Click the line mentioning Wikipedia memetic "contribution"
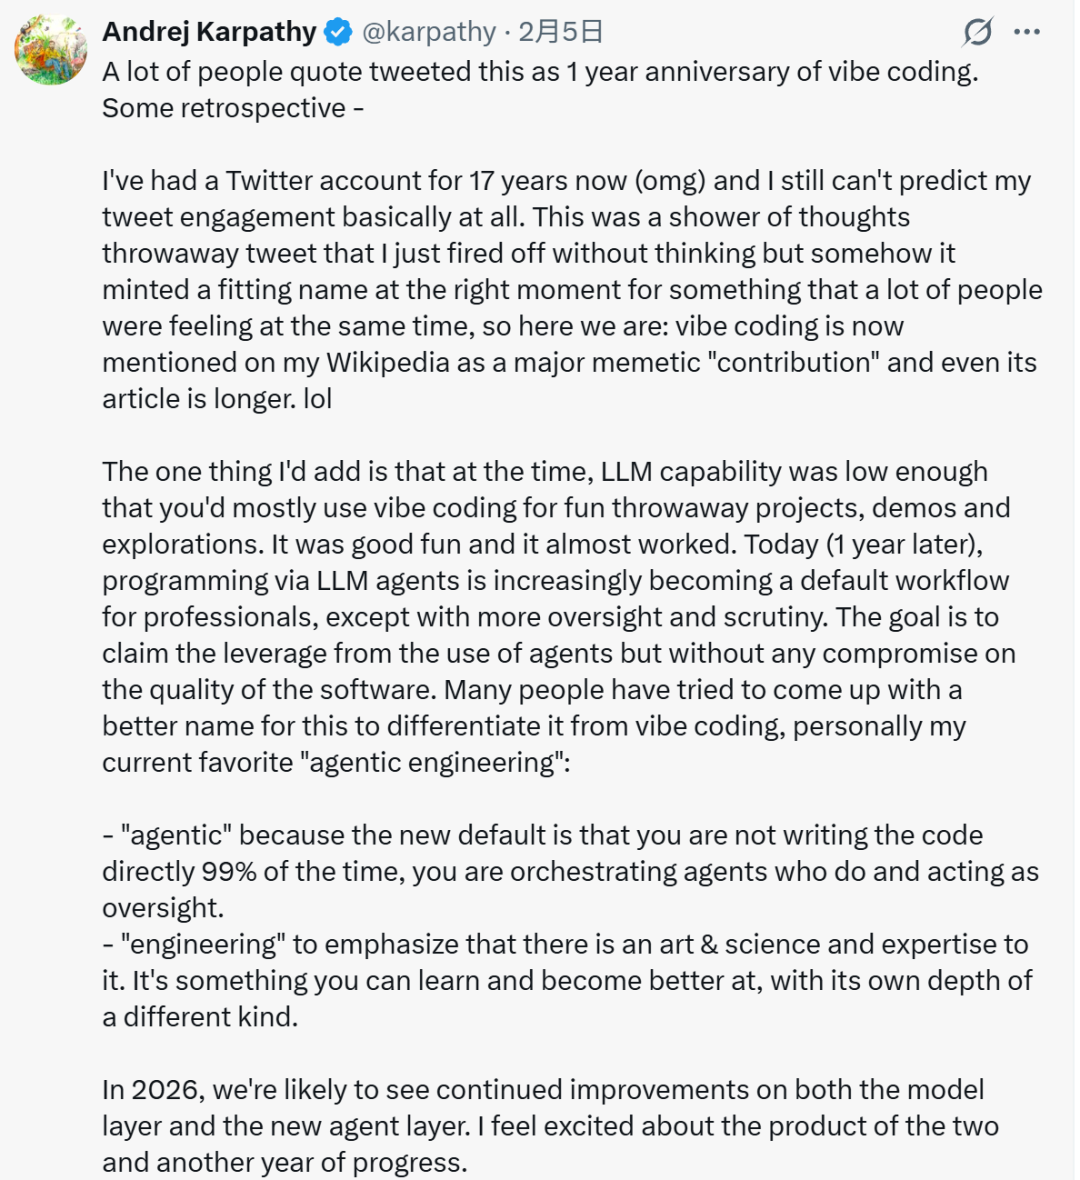This screenshot has width=1080, height=1180. (569, 362)
